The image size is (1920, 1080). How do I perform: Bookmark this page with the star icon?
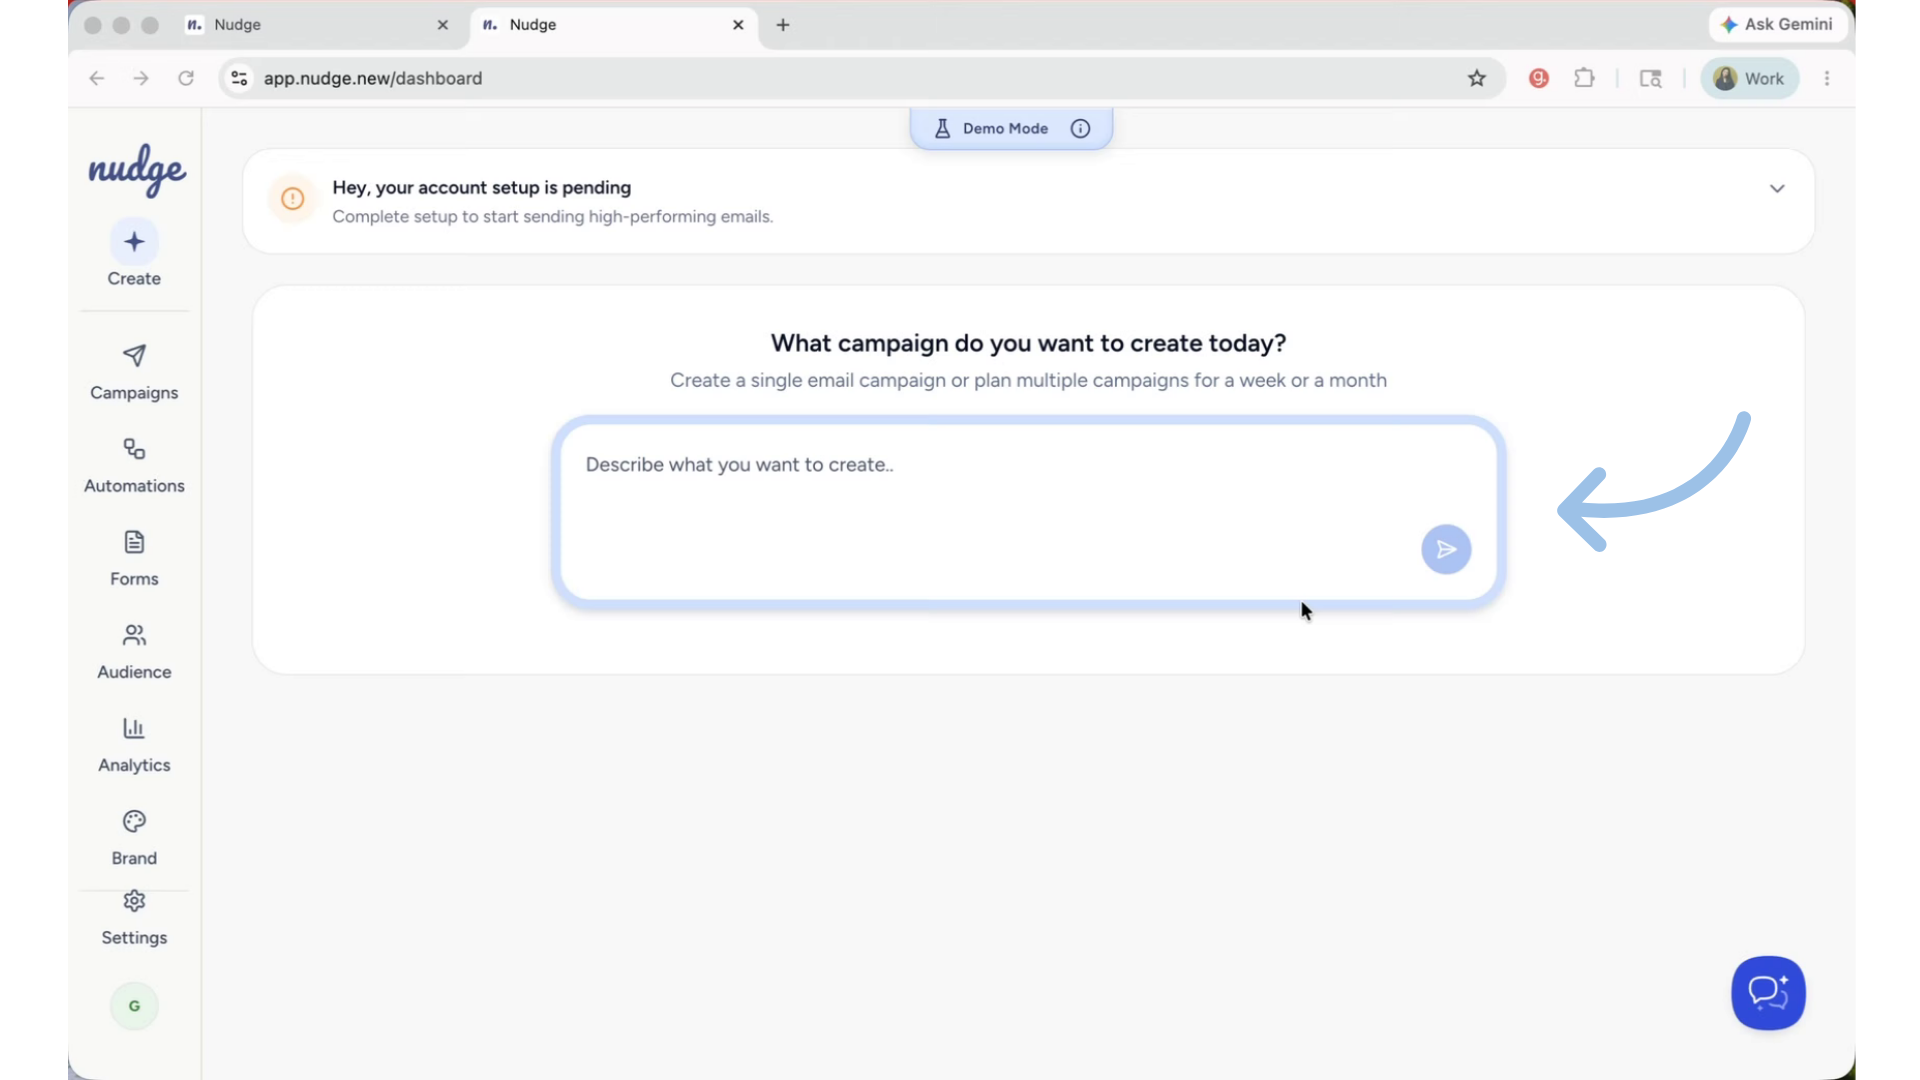pos(1477,78)
